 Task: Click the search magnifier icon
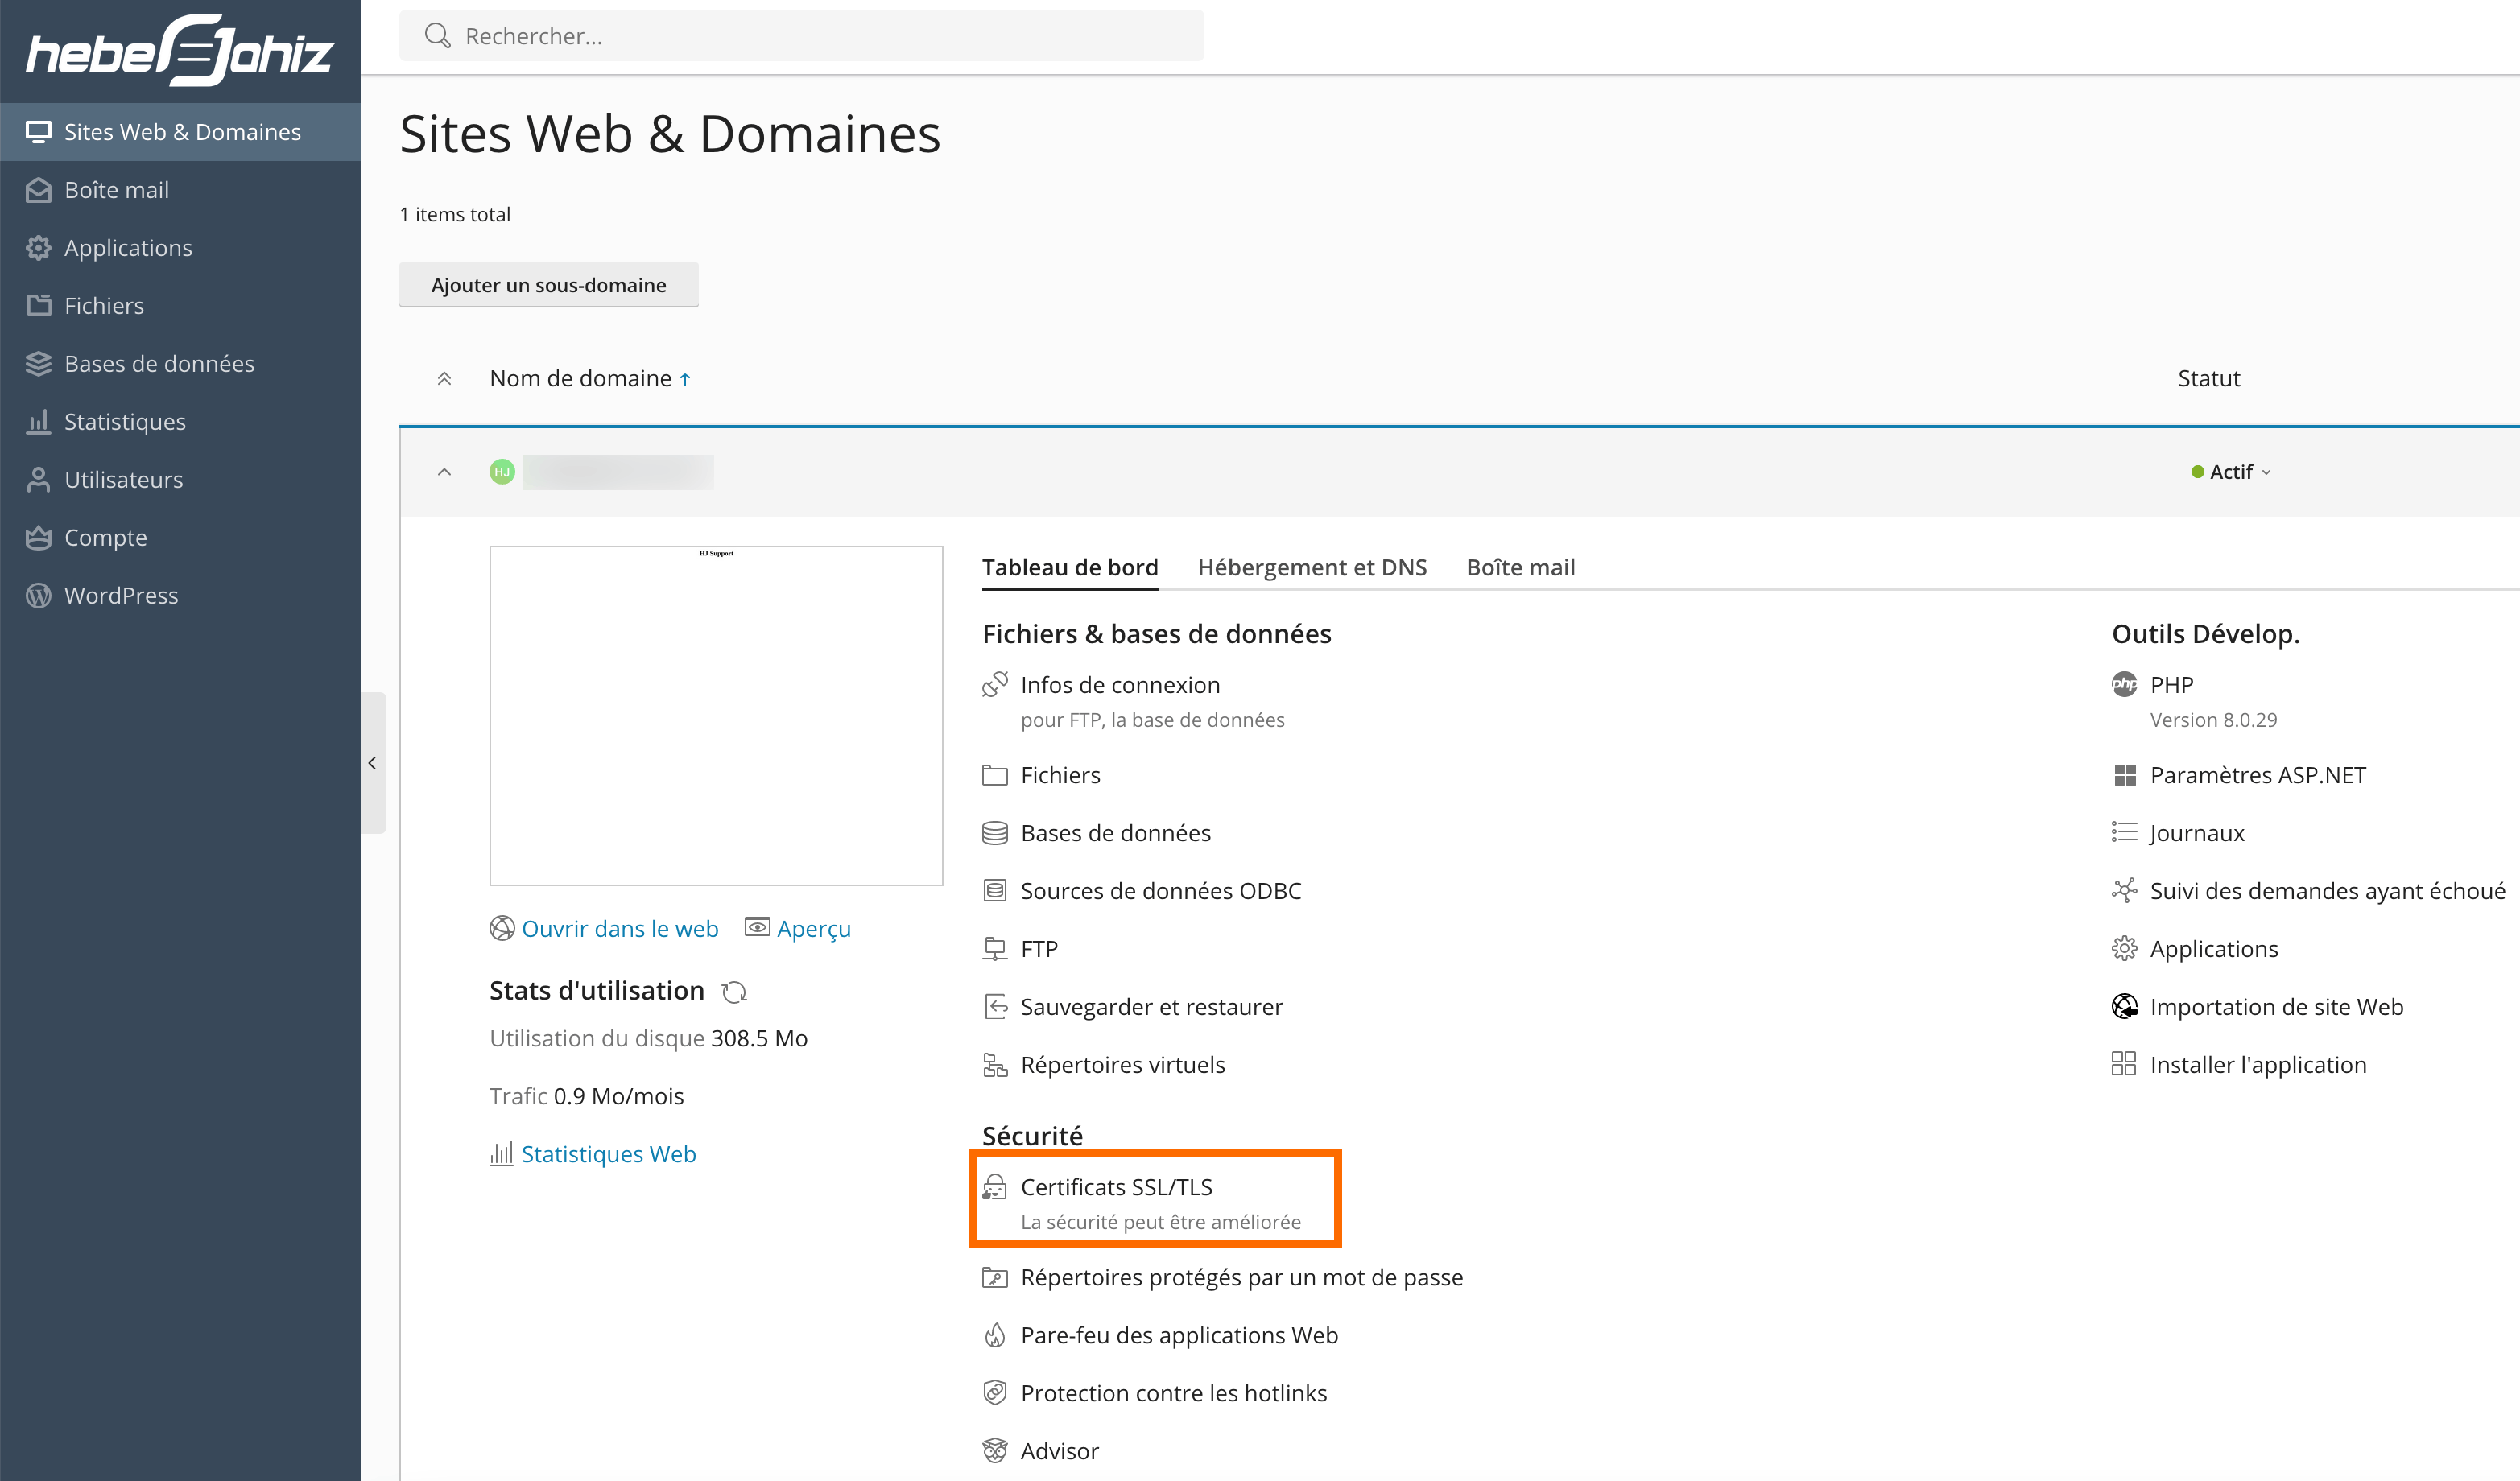[x=437, y=36]
